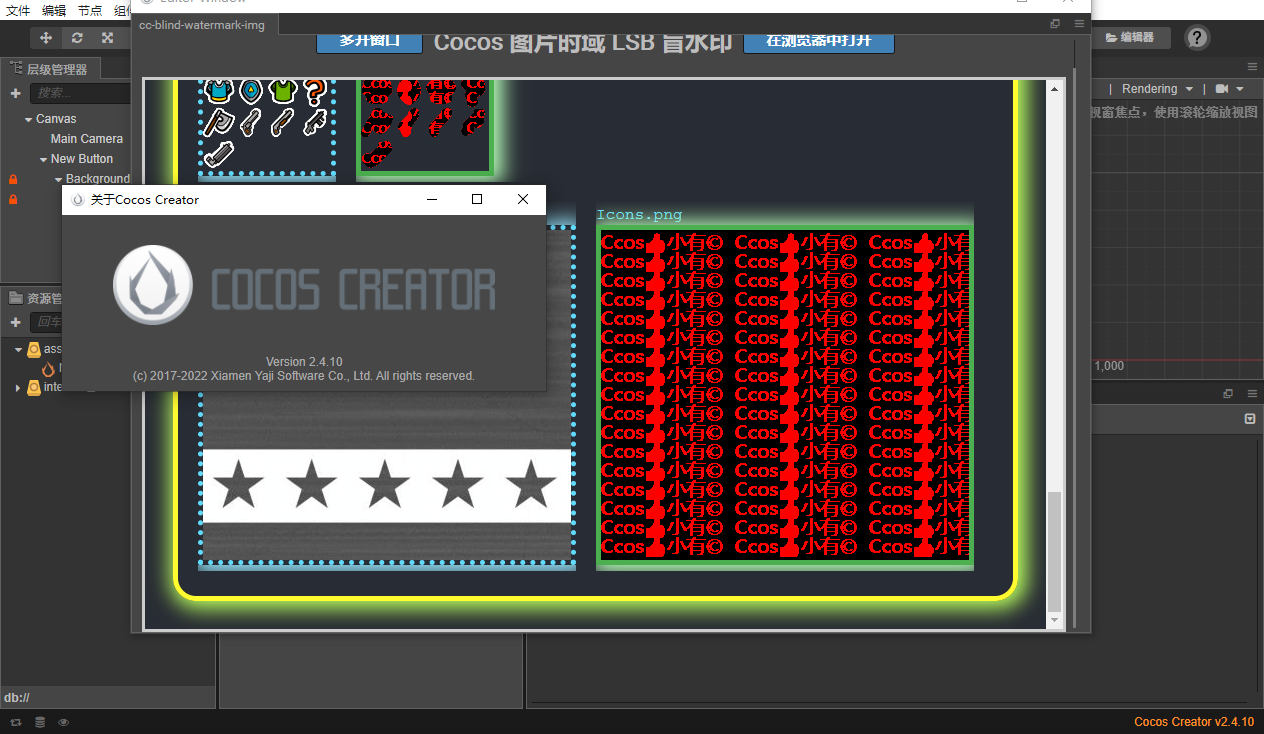Screen dimensions: 1264x734
Task: Click the boxed down-arrow in lower panel
Action: [1250, 419]
